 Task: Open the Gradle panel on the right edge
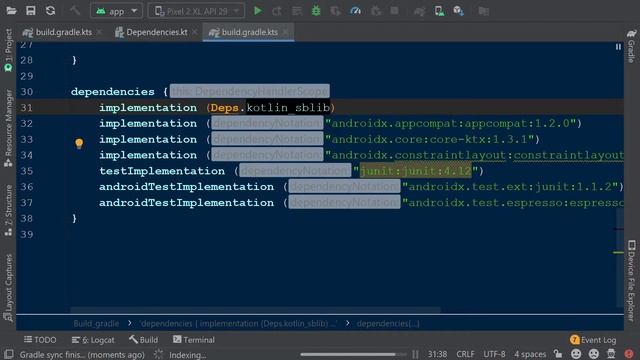coord(631,46)
